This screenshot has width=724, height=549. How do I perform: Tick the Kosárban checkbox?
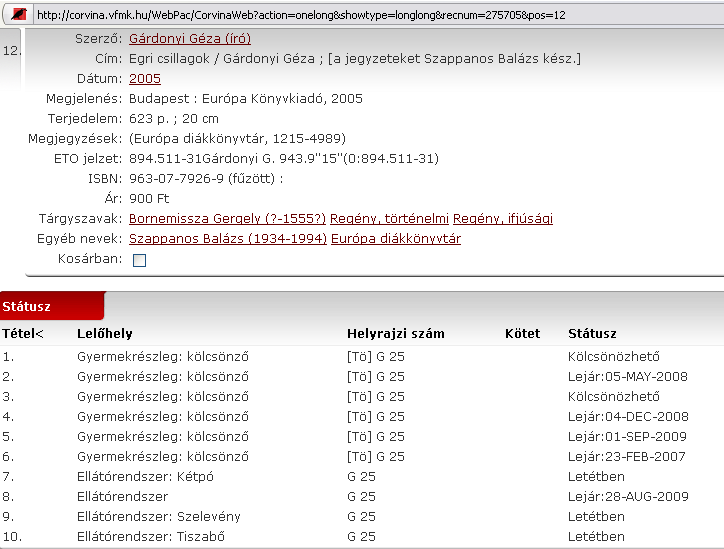point(139,260)
